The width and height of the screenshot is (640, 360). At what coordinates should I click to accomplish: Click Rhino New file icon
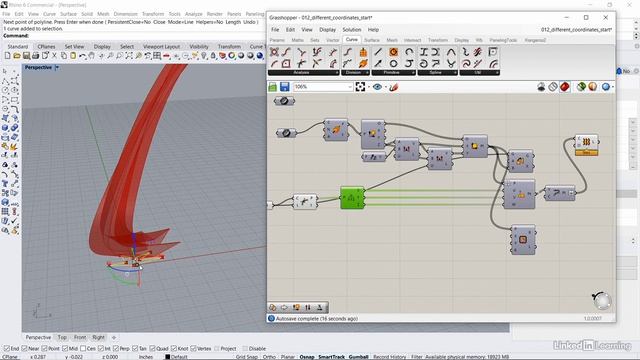pyautogui.click(x=7, y=56)
